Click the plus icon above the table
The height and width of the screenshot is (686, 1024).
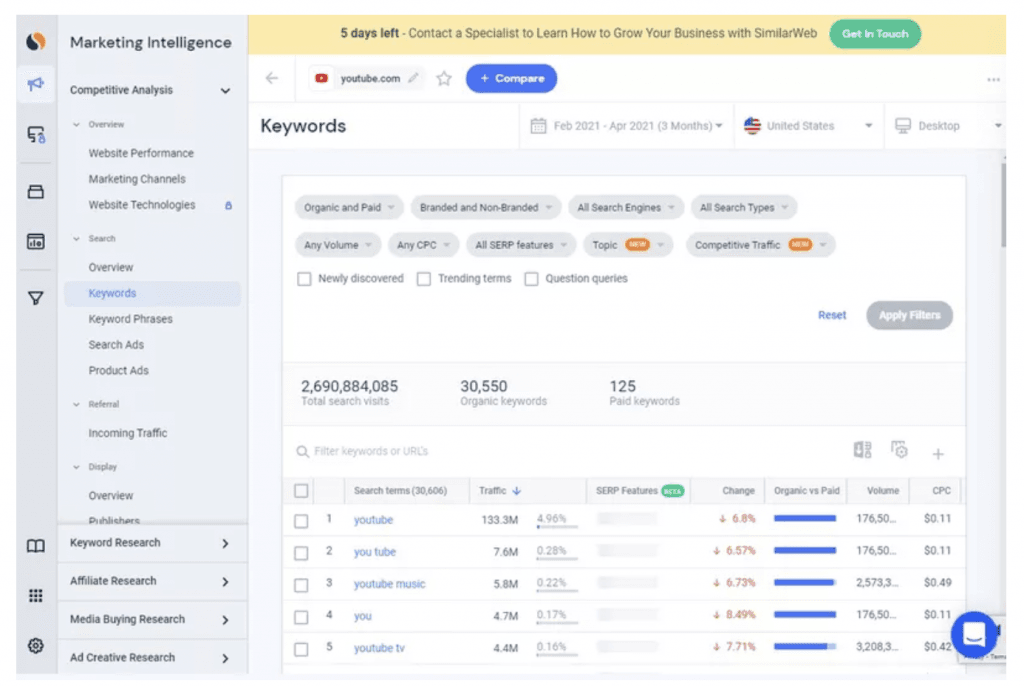[x=938, y=453]
